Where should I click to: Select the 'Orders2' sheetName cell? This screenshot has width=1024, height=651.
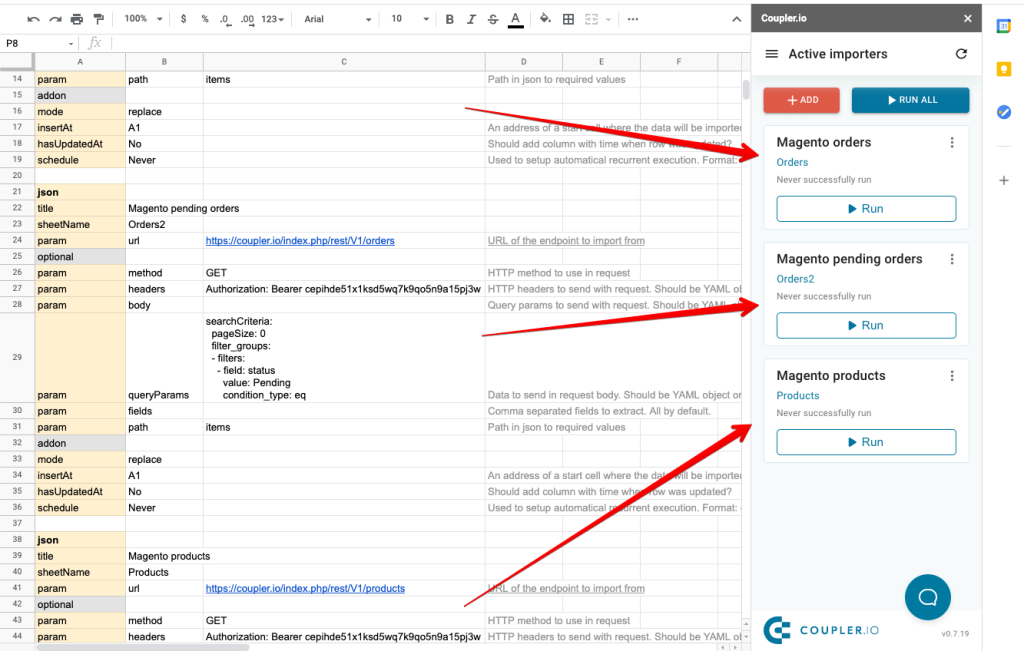click(x=165, y=225)
